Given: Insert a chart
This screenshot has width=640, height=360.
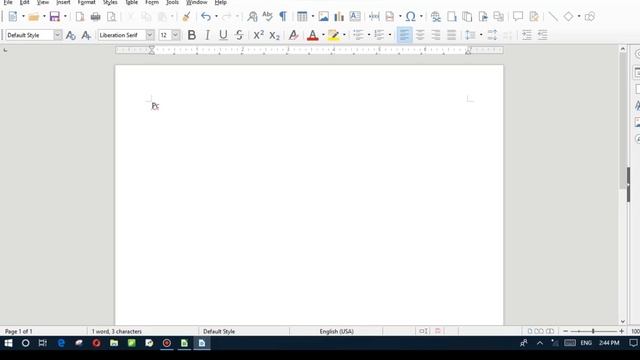Looking at the screenshot, I should point(339,16).
